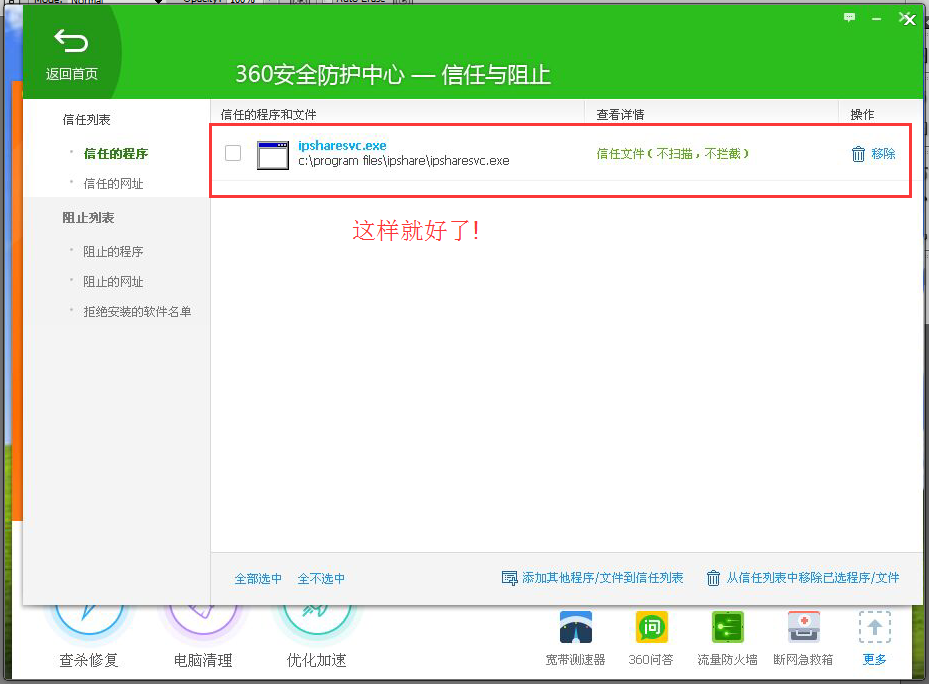Click the back arrow return-home icon
This screenshot has height=684, width=929.
71,41
